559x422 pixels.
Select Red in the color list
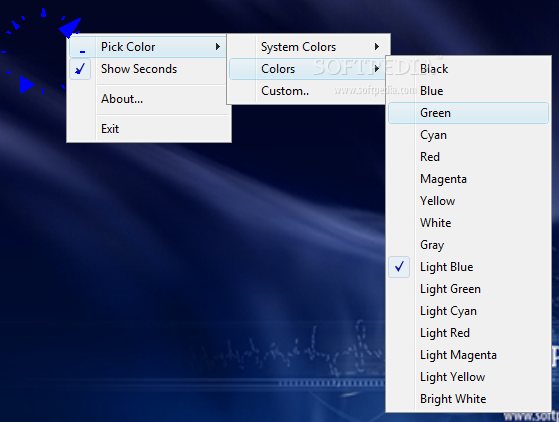468,157
